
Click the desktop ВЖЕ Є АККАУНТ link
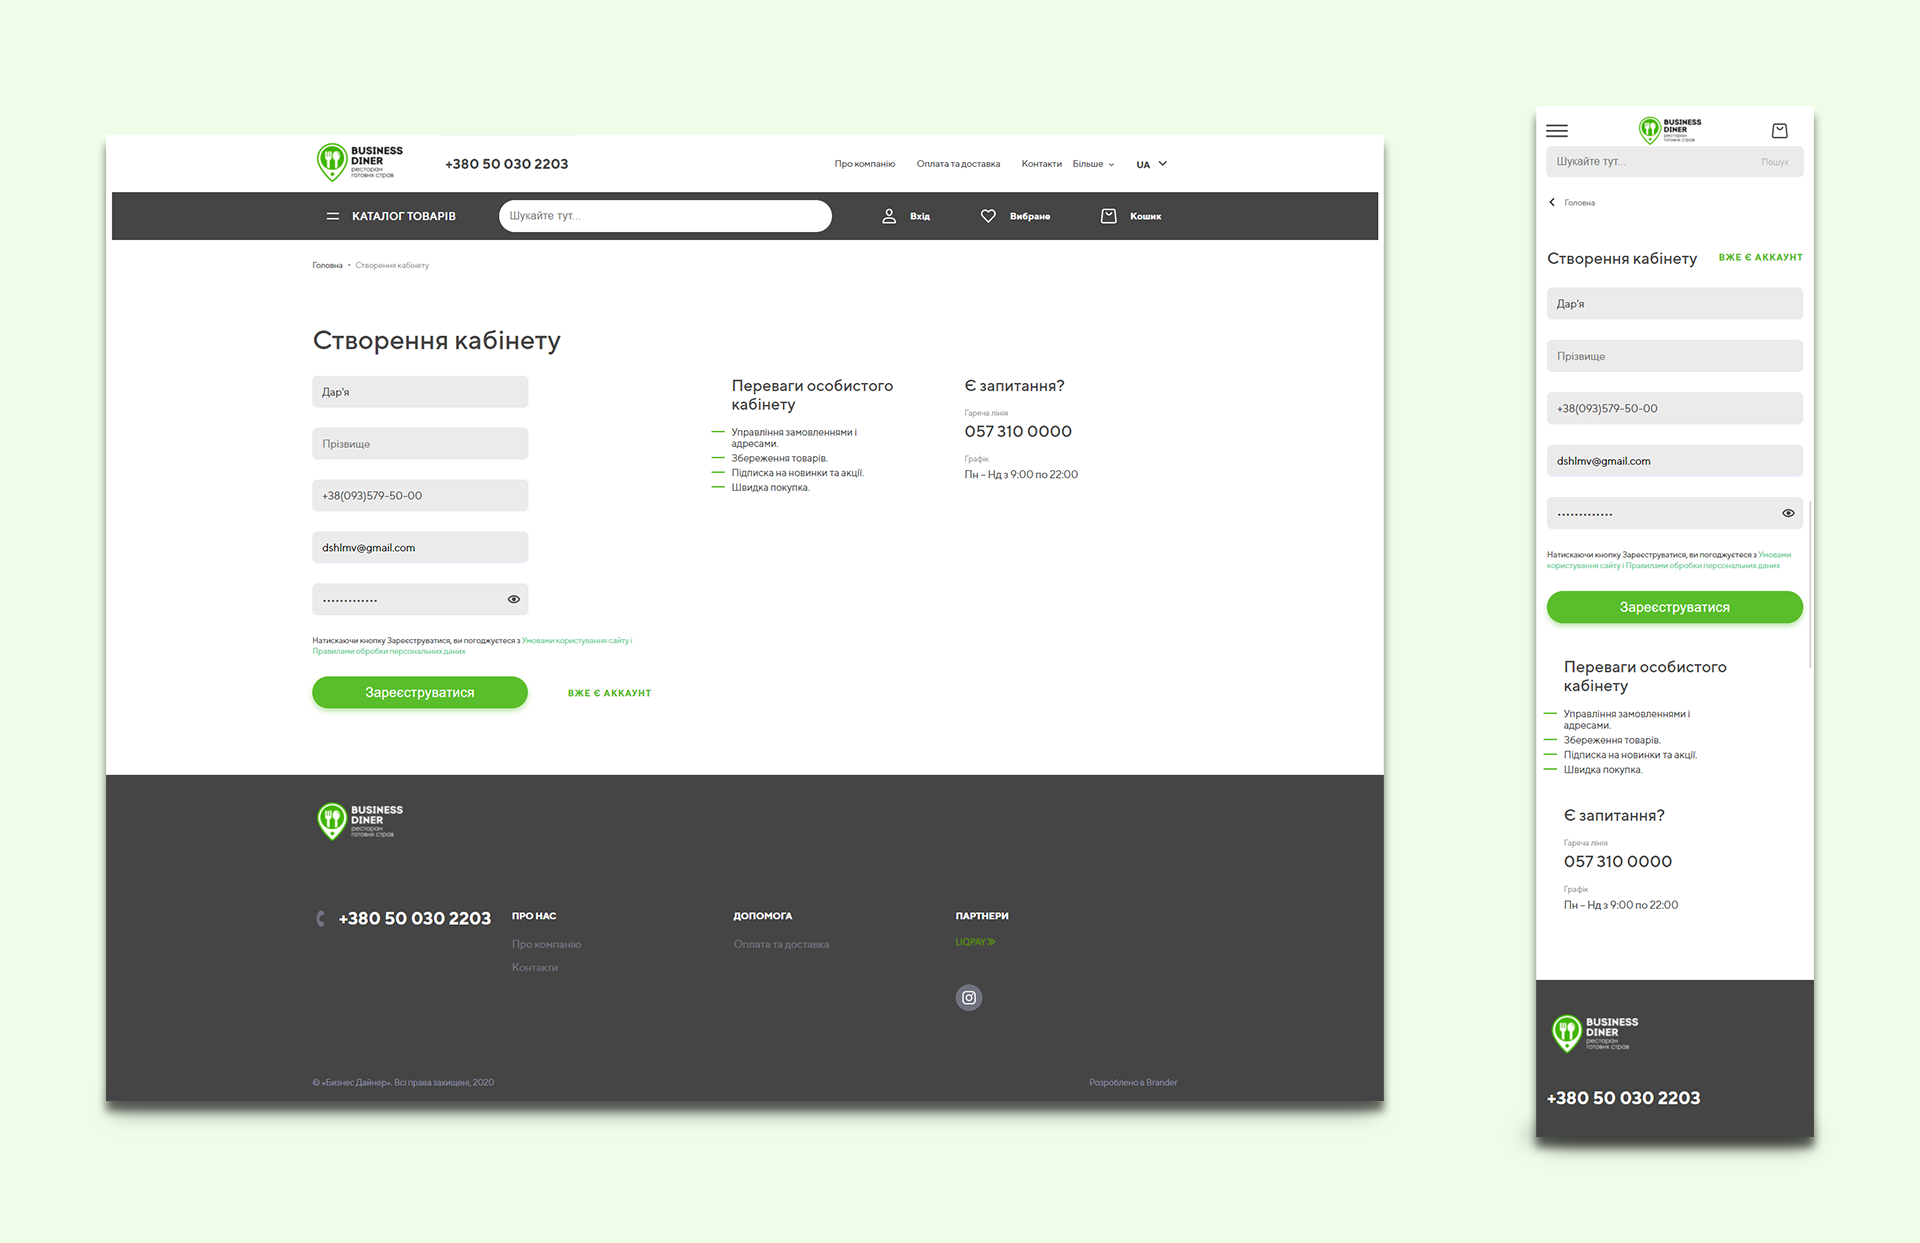tap(609, 693)
